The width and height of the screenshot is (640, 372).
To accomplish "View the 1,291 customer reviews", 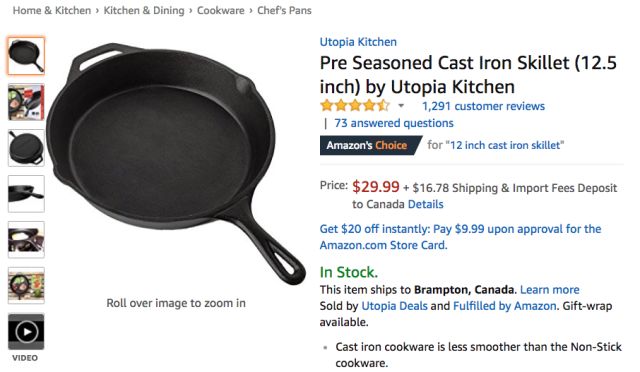I will point(483,106).
